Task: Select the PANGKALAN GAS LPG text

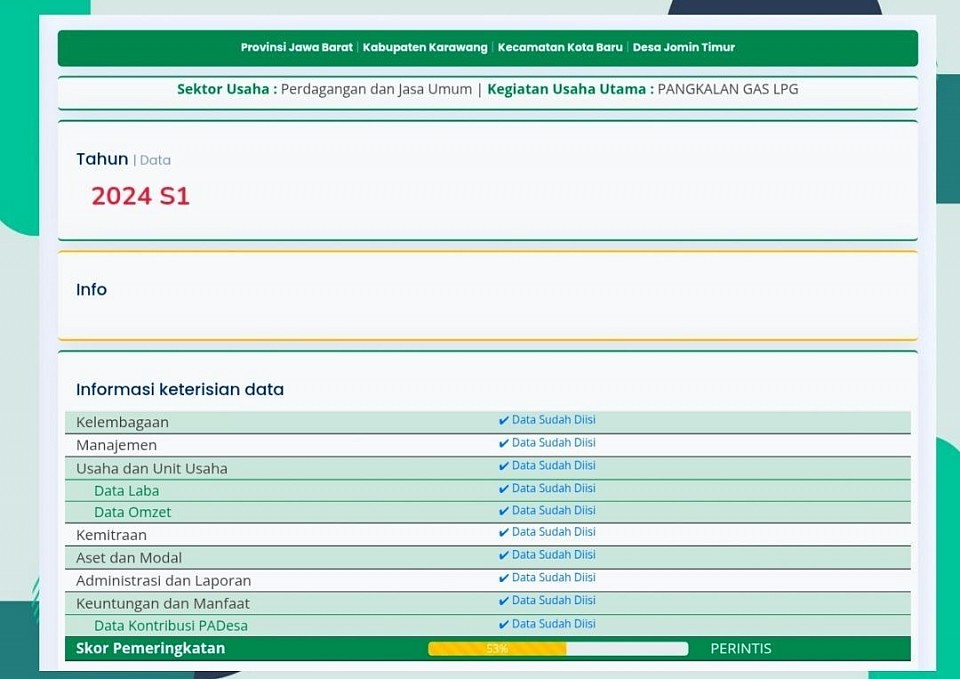Action: click(728, 89)
